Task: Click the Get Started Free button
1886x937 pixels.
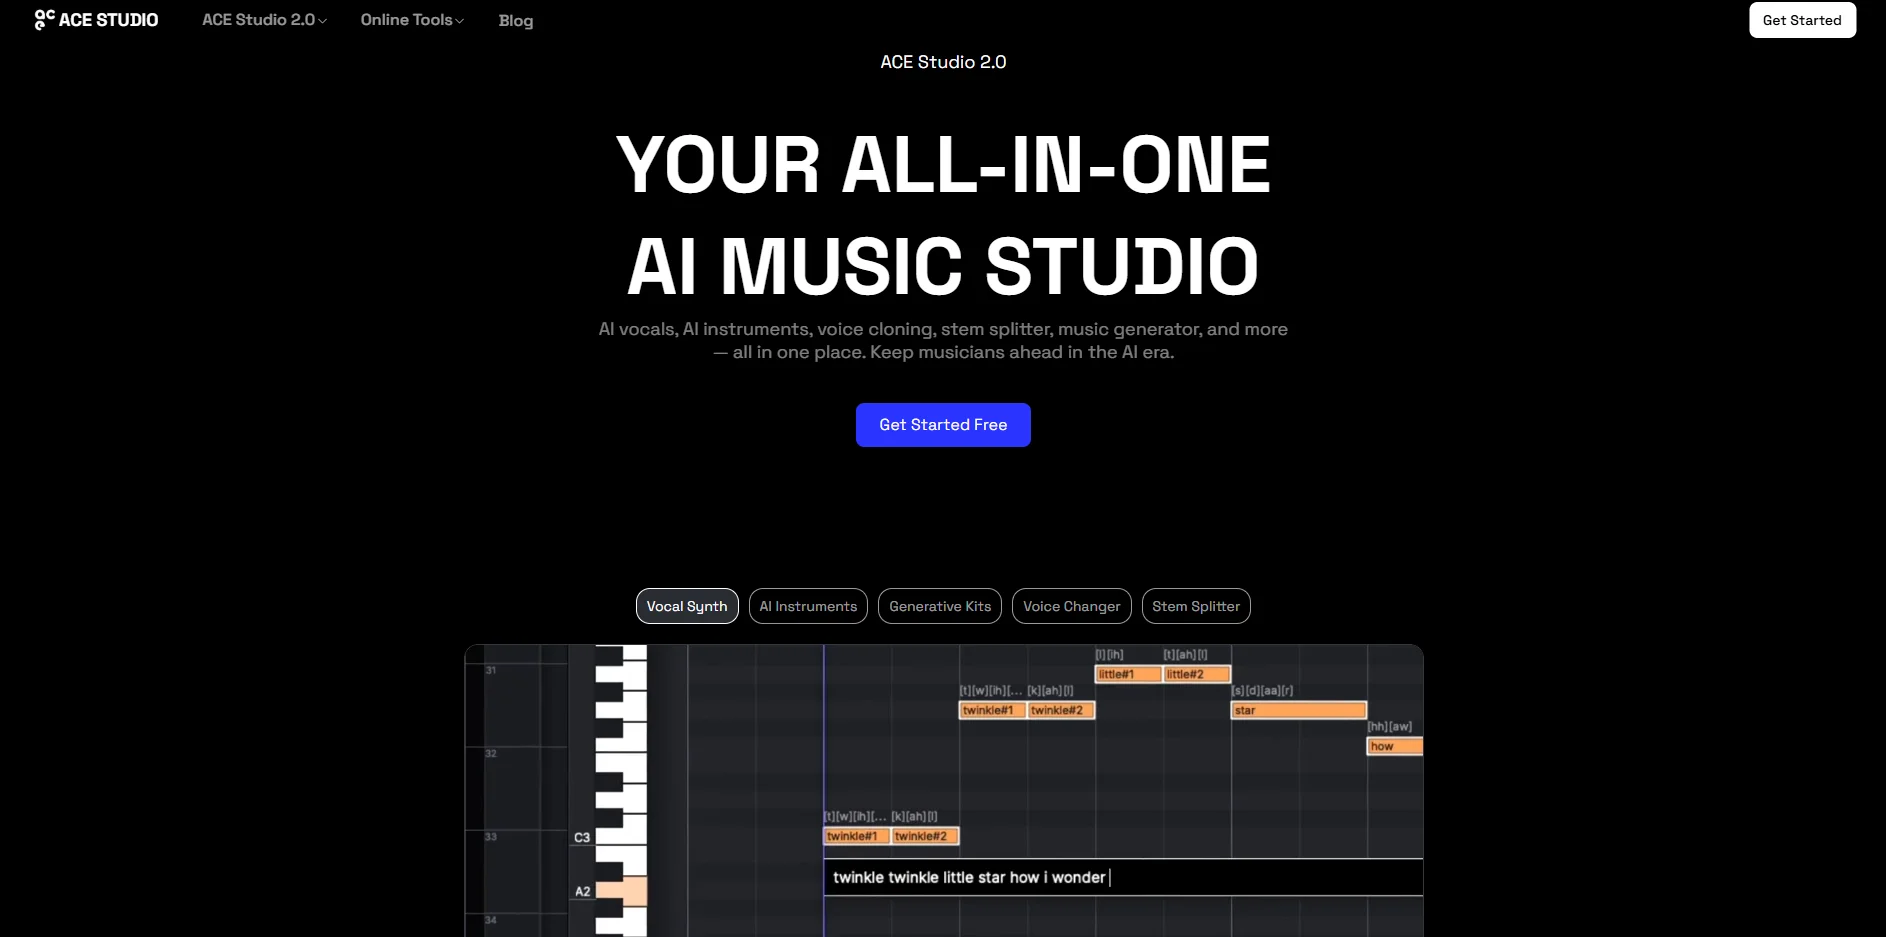Action: (x=943, y=424)
